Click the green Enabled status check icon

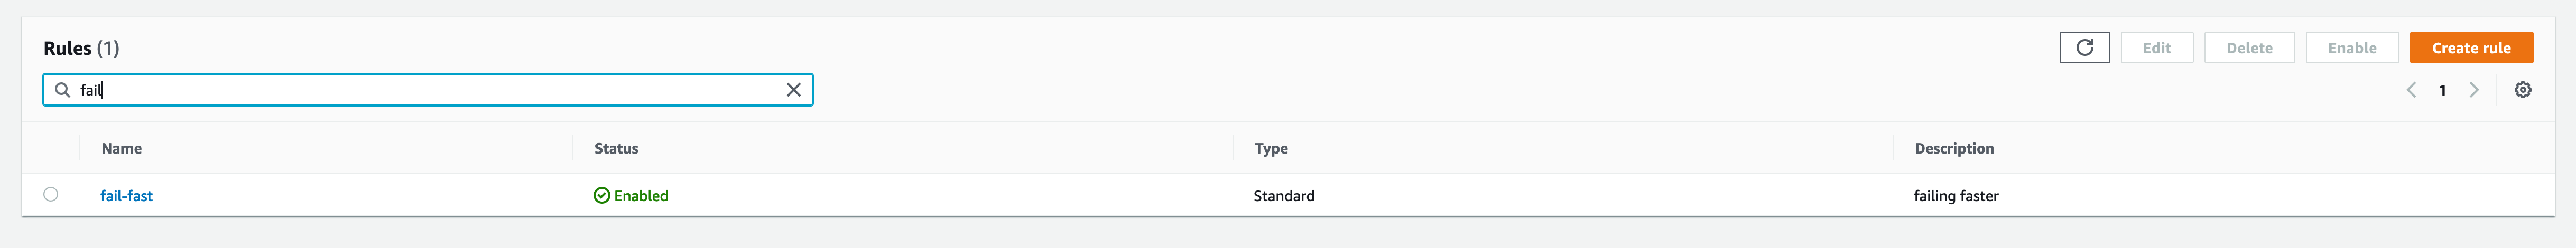pos(601,196)
